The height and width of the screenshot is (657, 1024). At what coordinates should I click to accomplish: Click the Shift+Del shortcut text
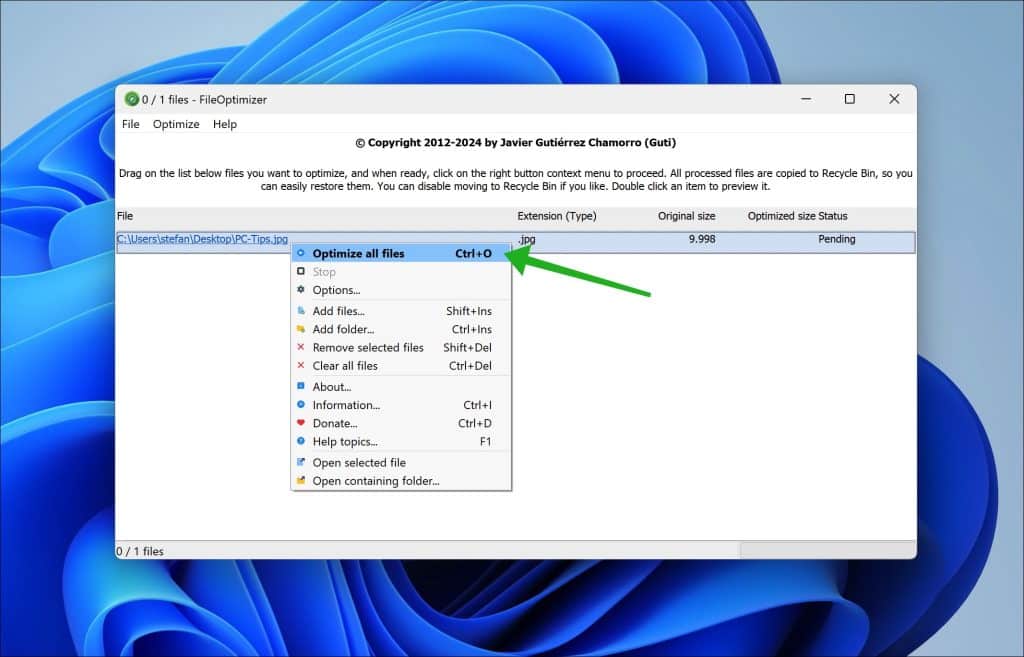[468, 347]
